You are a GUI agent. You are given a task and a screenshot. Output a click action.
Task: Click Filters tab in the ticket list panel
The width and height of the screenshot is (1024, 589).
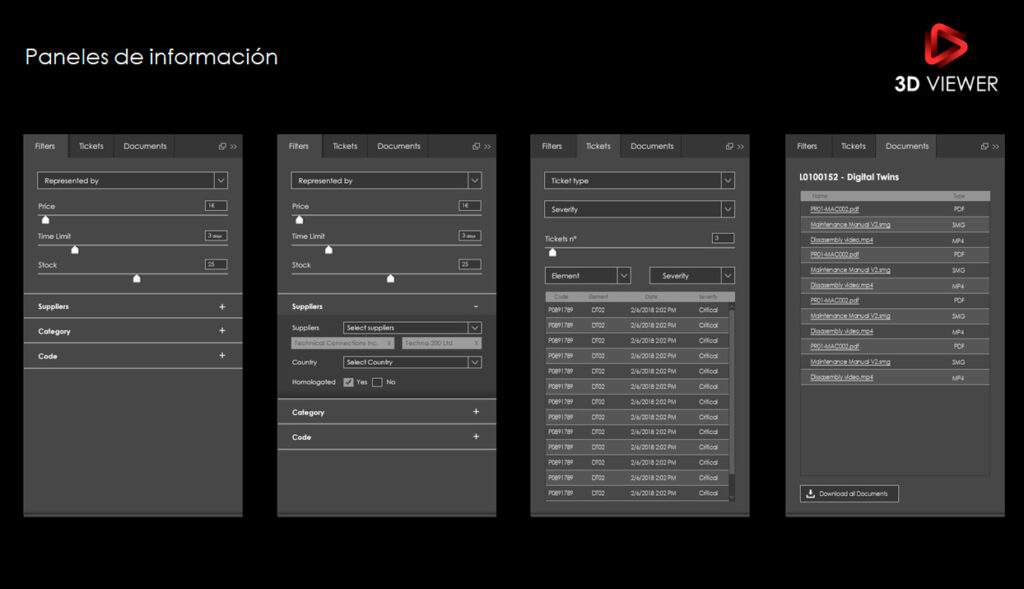click(552, 146)
